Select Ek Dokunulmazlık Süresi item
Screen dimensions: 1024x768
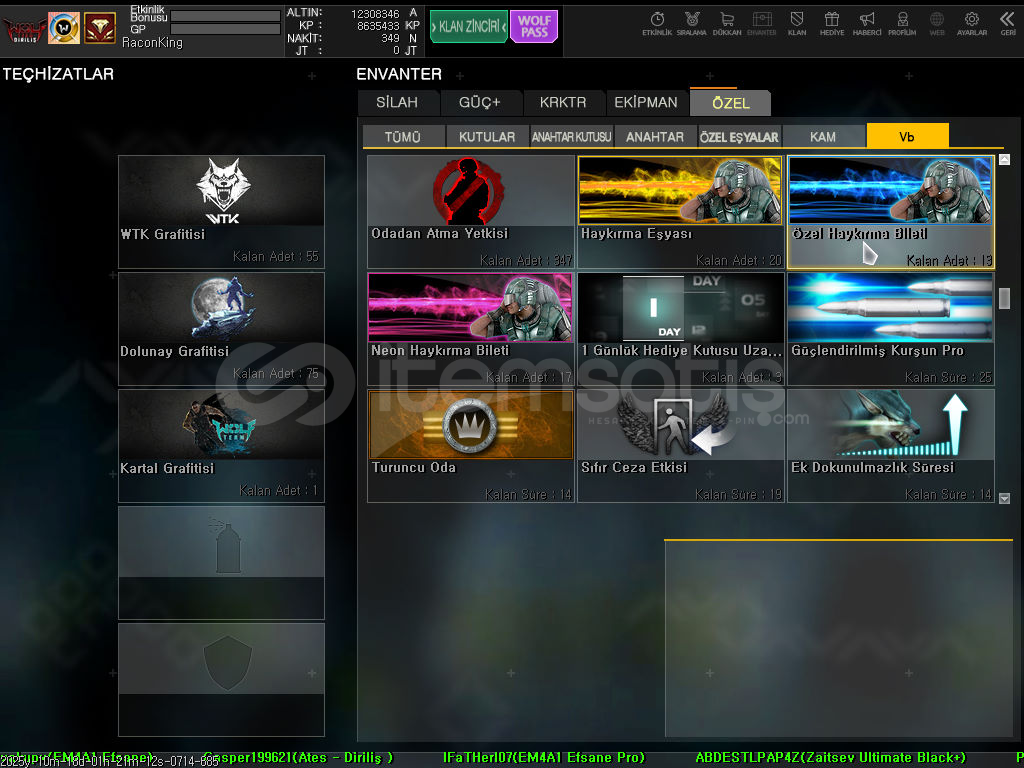tap(891, 446)
